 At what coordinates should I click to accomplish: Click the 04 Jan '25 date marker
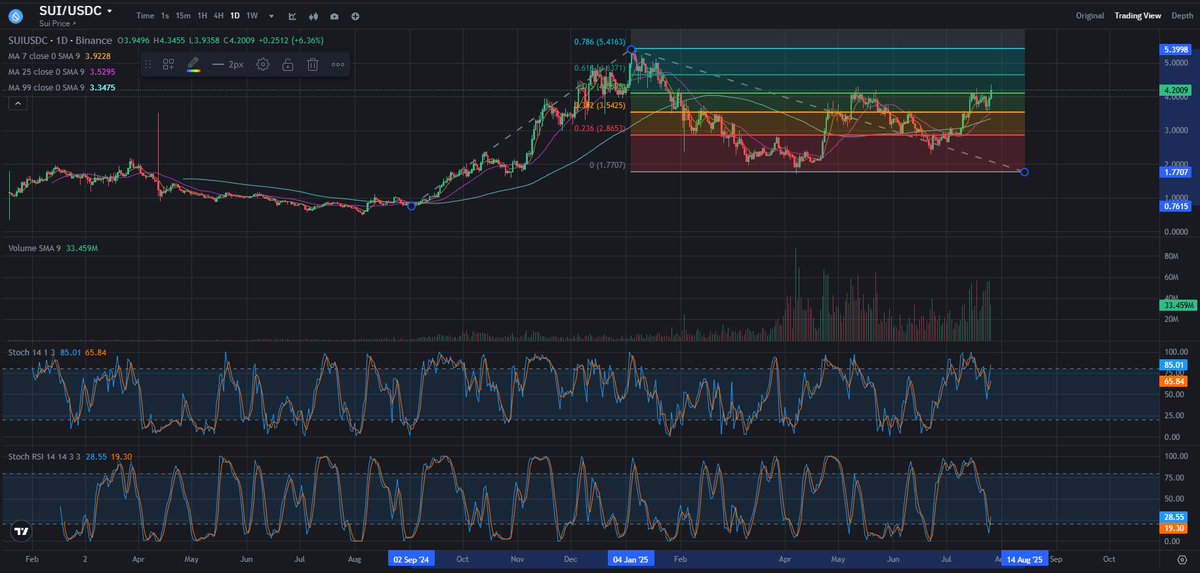pos(632,560)
